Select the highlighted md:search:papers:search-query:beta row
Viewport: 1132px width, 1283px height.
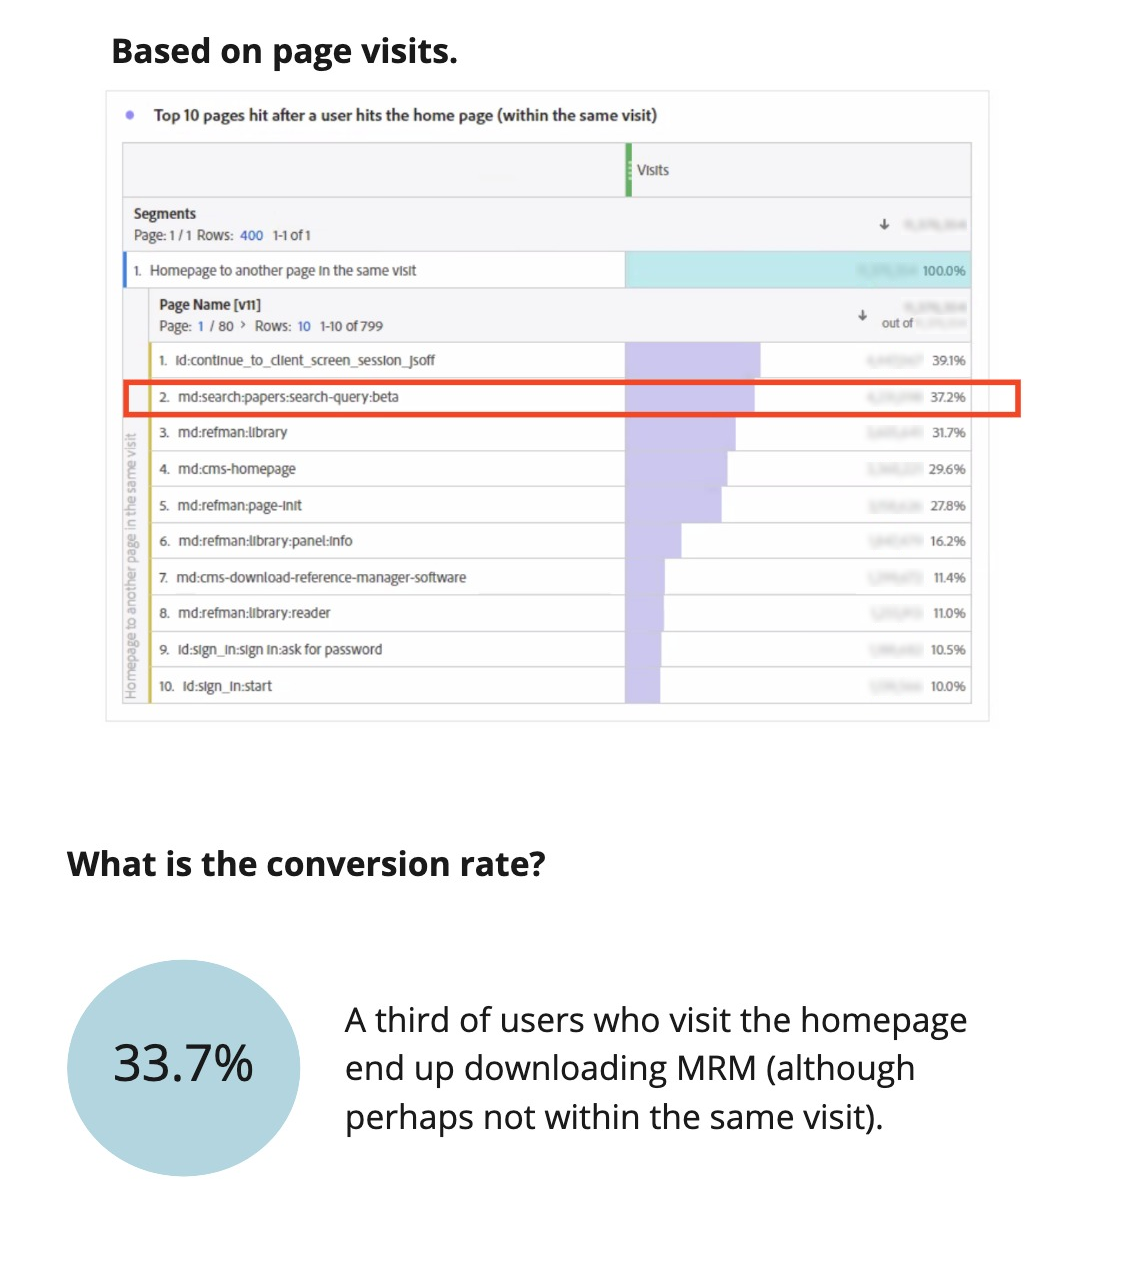coord(288,397)
